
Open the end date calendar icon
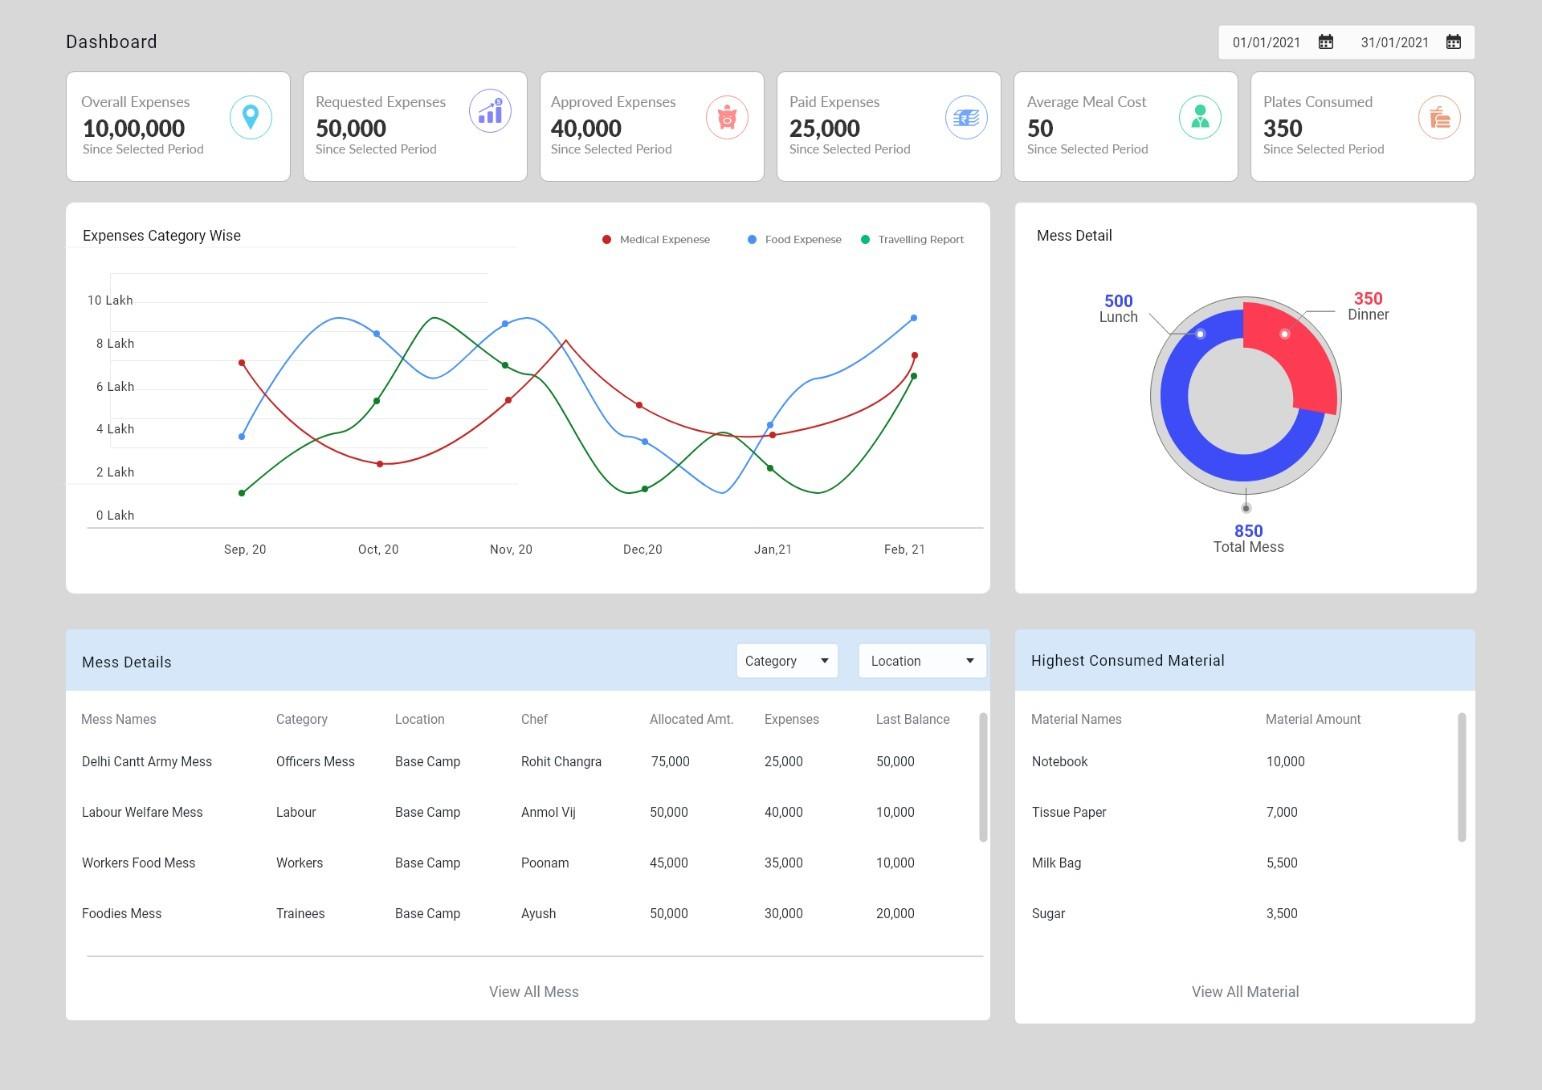1454,42
